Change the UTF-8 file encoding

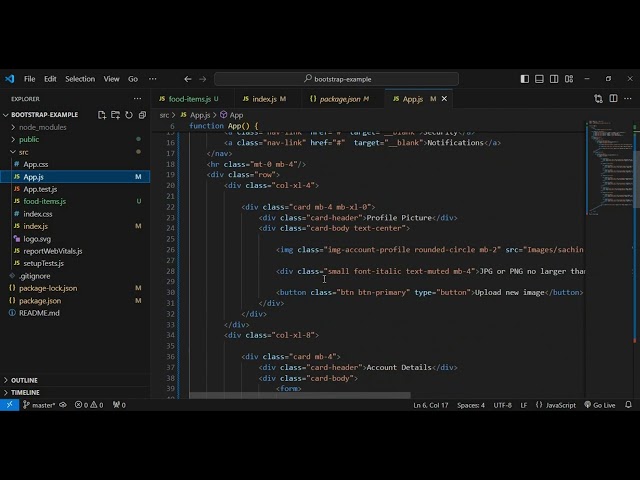(x=502, y=405)
